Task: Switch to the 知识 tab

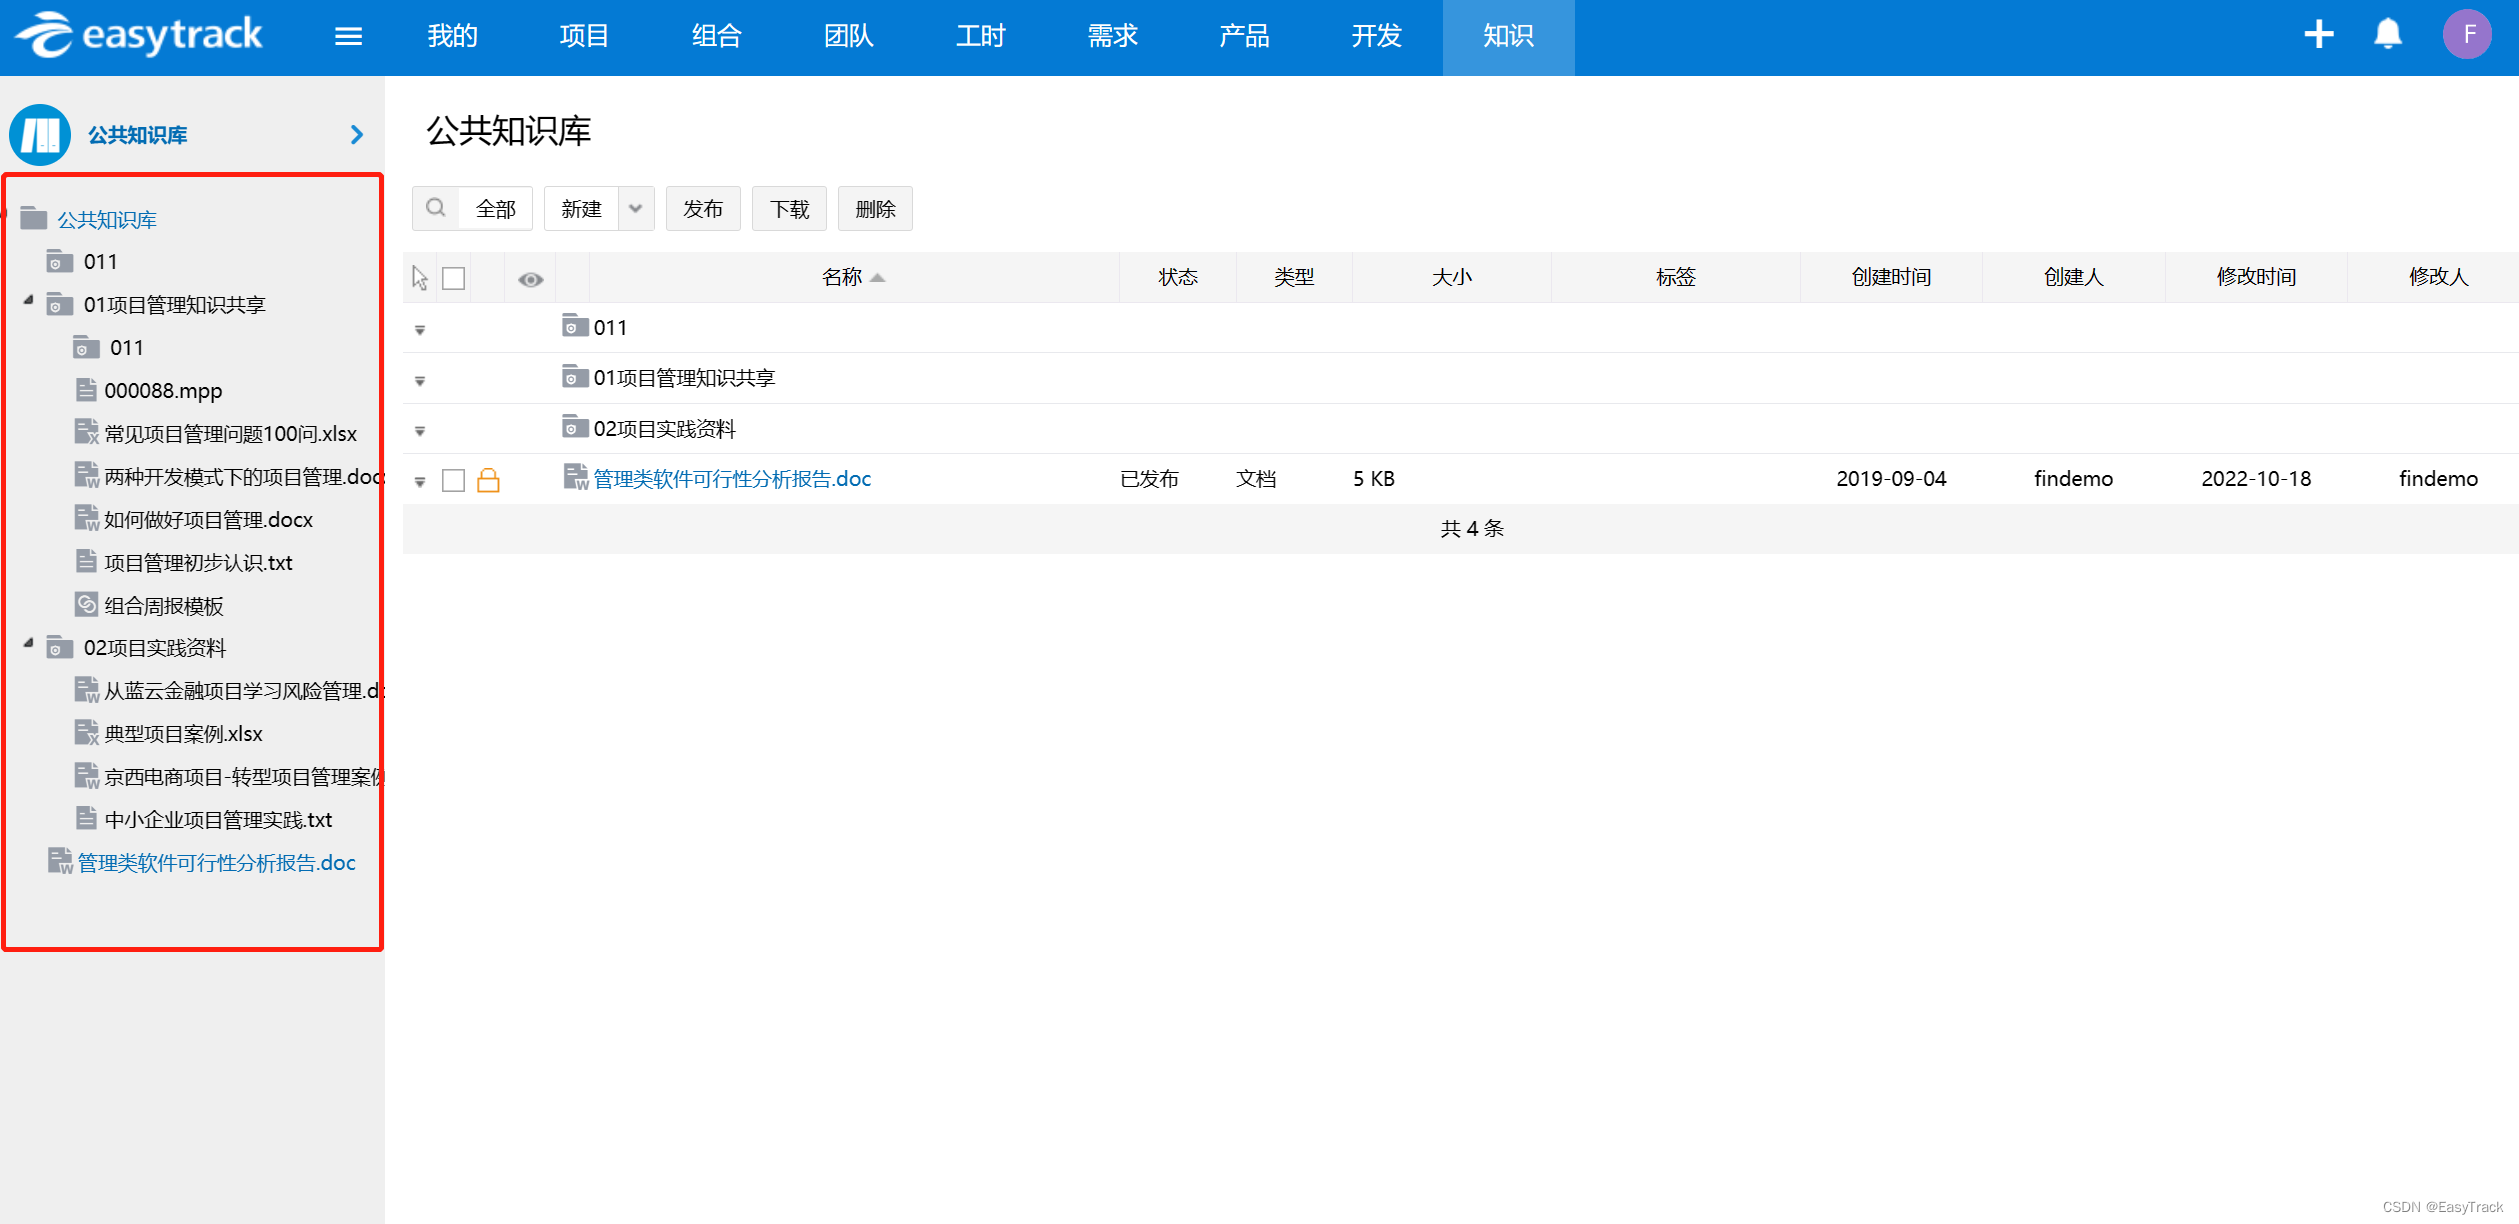Action: point(1508,36)
